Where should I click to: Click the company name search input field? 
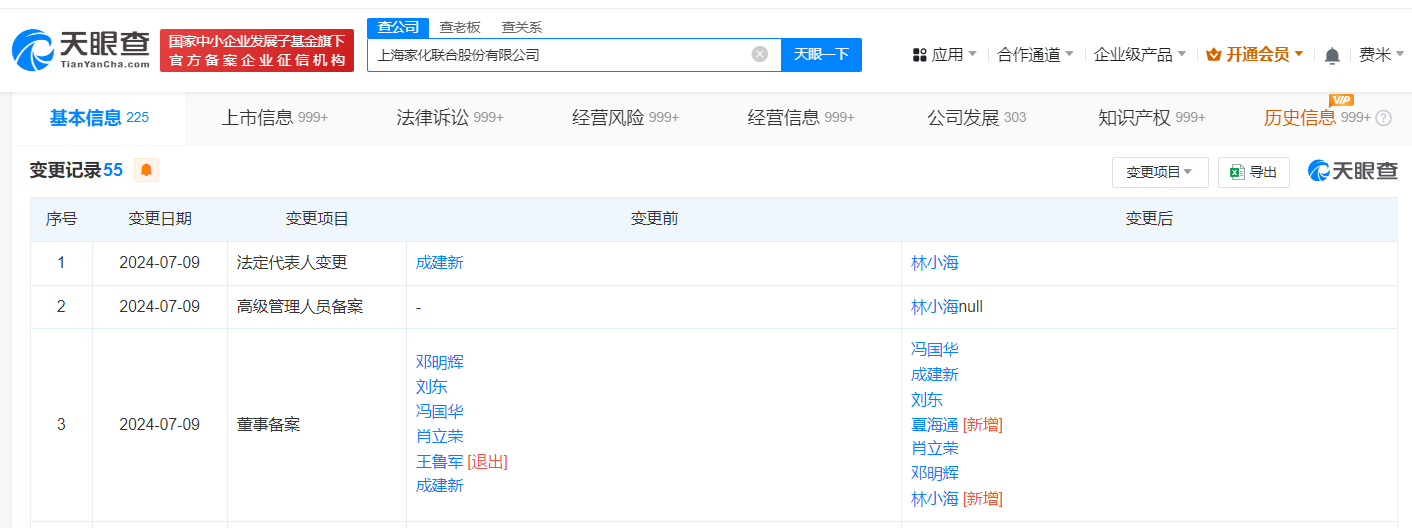click(x=560, y=55)
